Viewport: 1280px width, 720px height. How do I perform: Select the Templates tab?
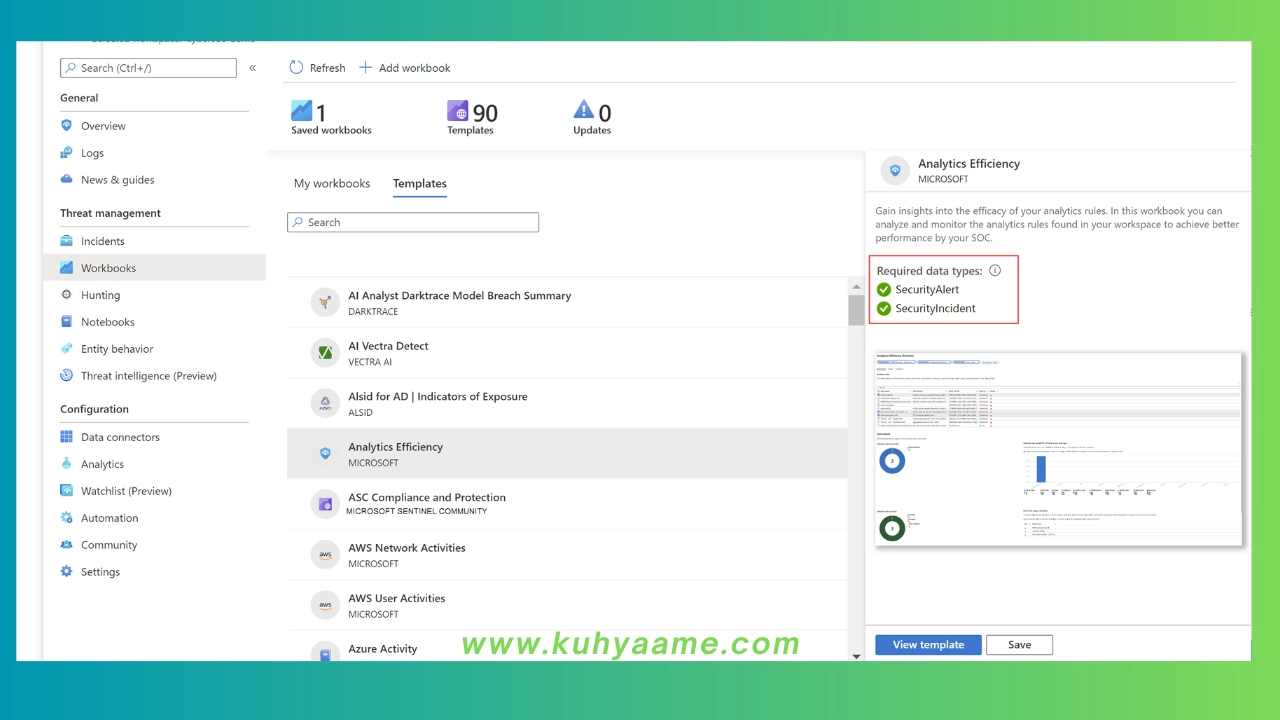point(420,184)
